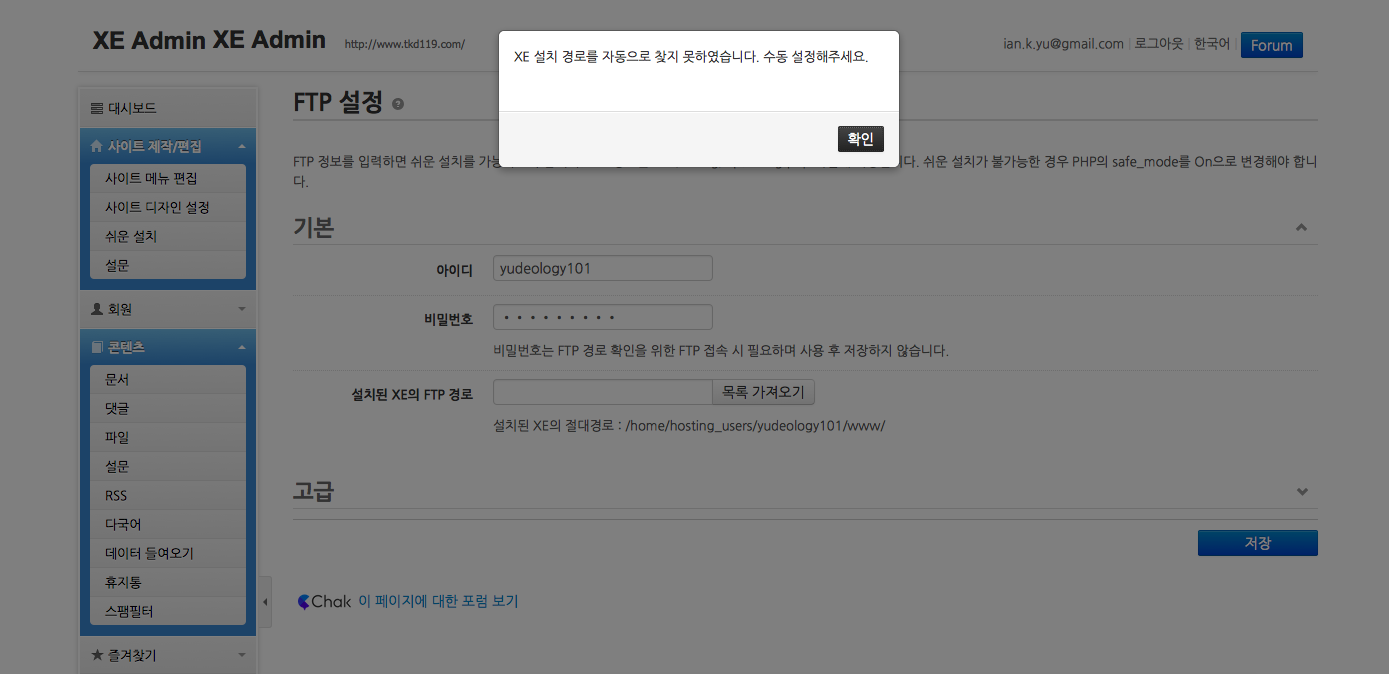1389x674 pixels.
Task: Expand the 고급 section
Action: coord(1302,491)
